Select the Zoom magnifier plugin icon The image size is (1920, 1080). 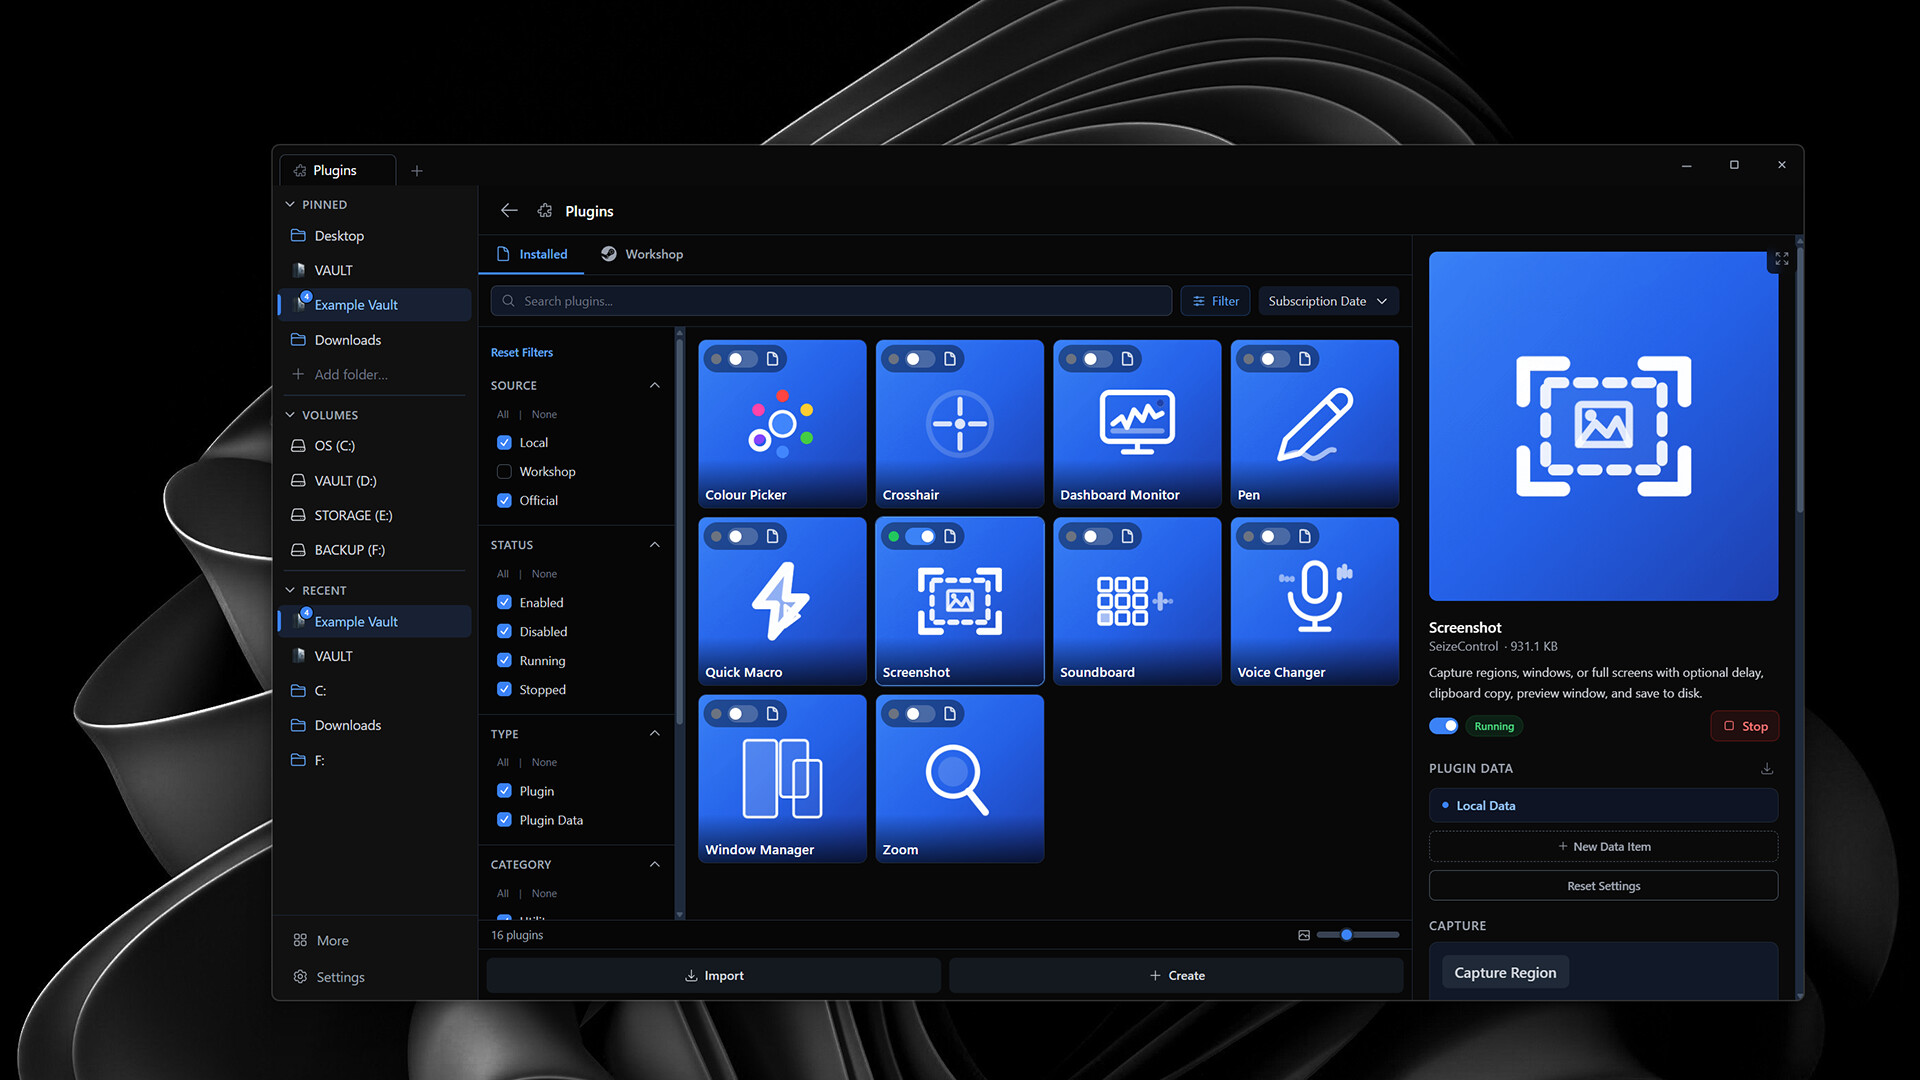click(x=957, y=780)
